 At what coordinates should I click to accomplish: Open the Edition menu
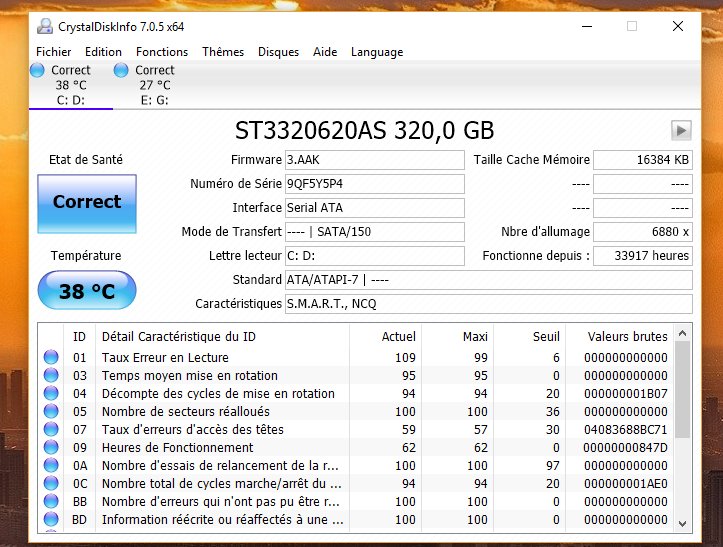[103, 52]
